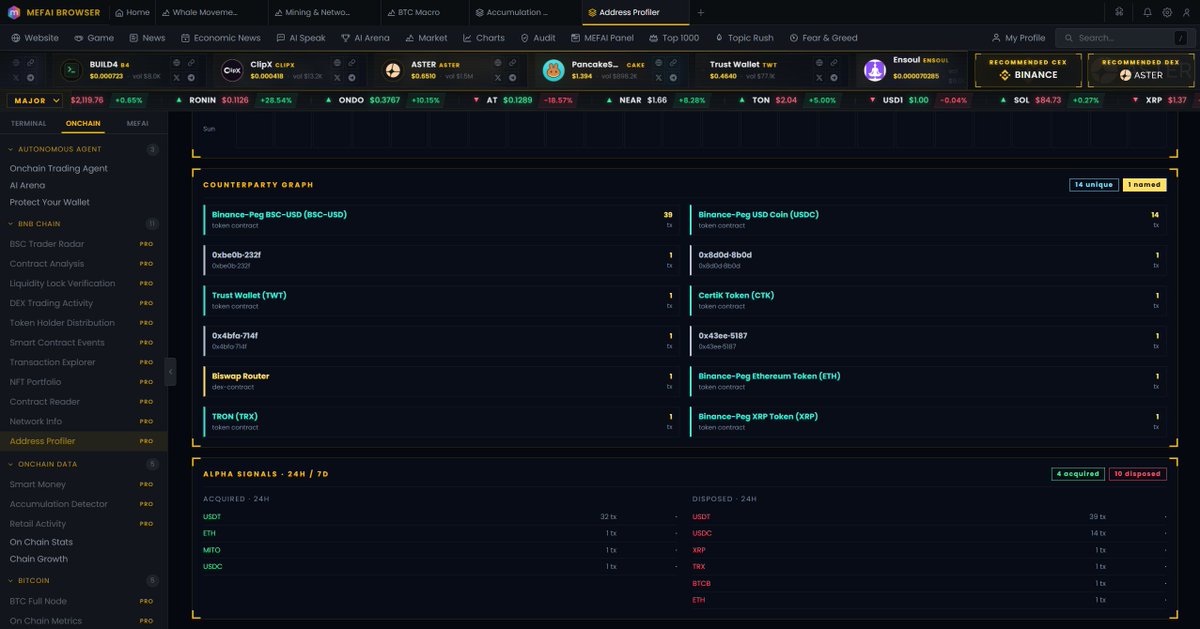
Task: Open the MEFAI Panel toolbar item
Action: (601, 38)
